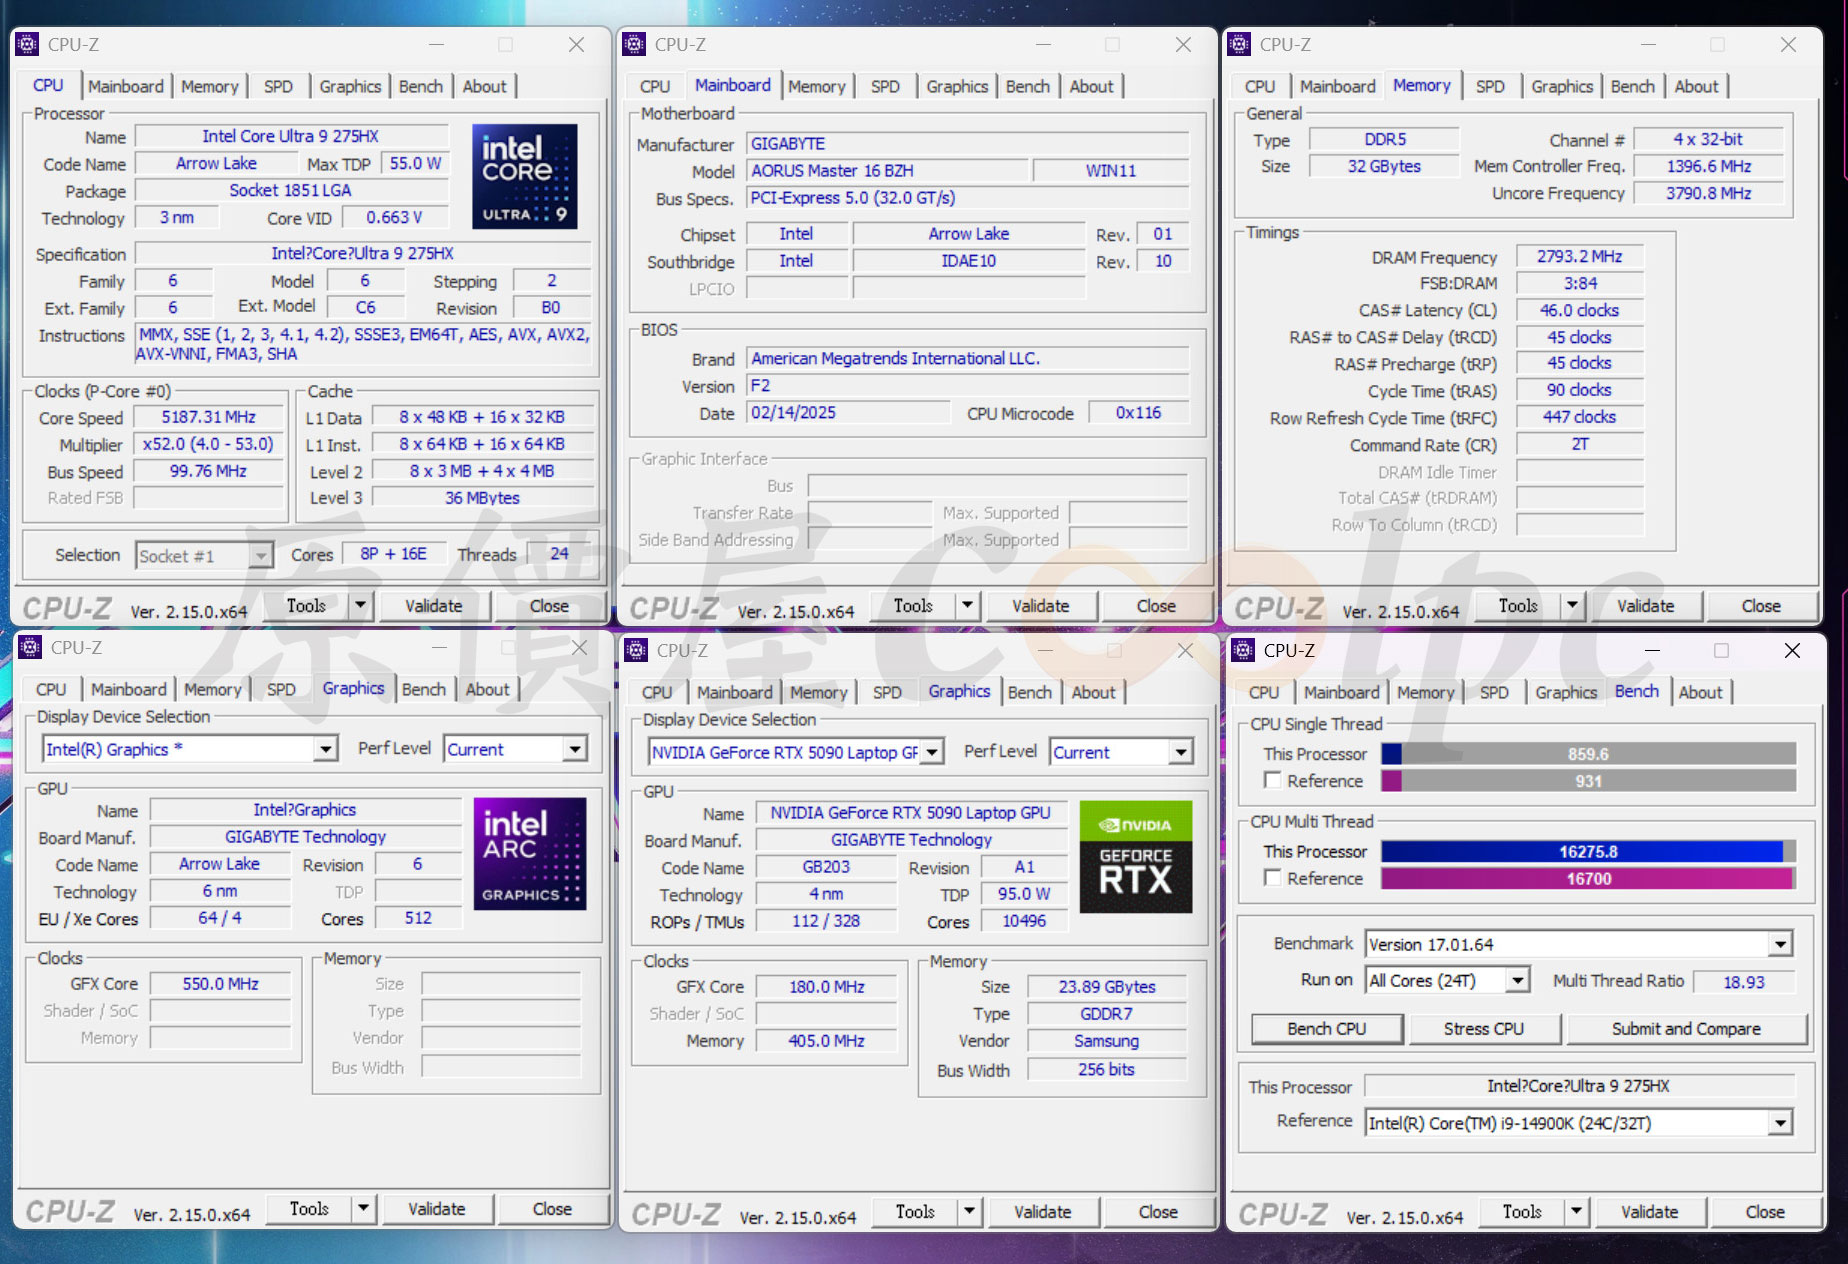The width and height of the screenshot is (1848, 1264).
Task: Click the CPU-Z app icon in Memory window title
Action: (x=1239, y=44)
